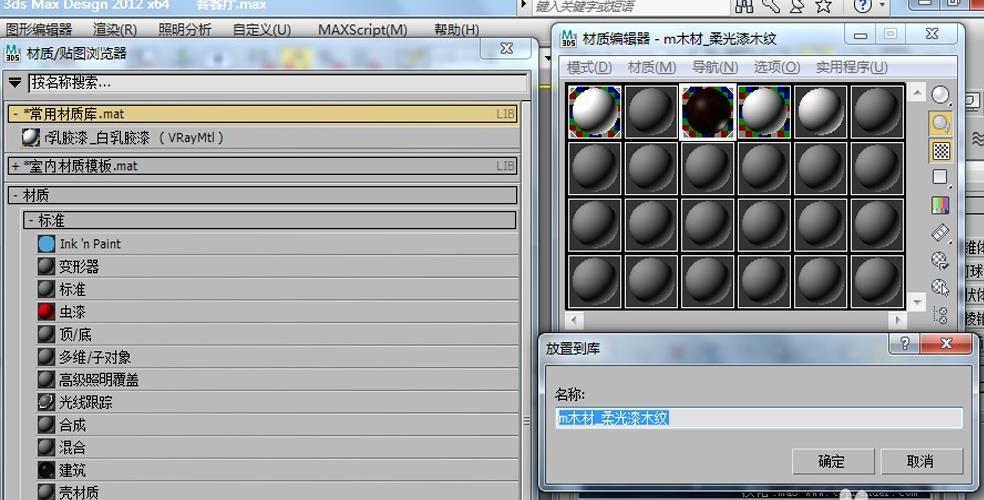Click the Sample UV Tiling square icon

click(x=940, y=178)
